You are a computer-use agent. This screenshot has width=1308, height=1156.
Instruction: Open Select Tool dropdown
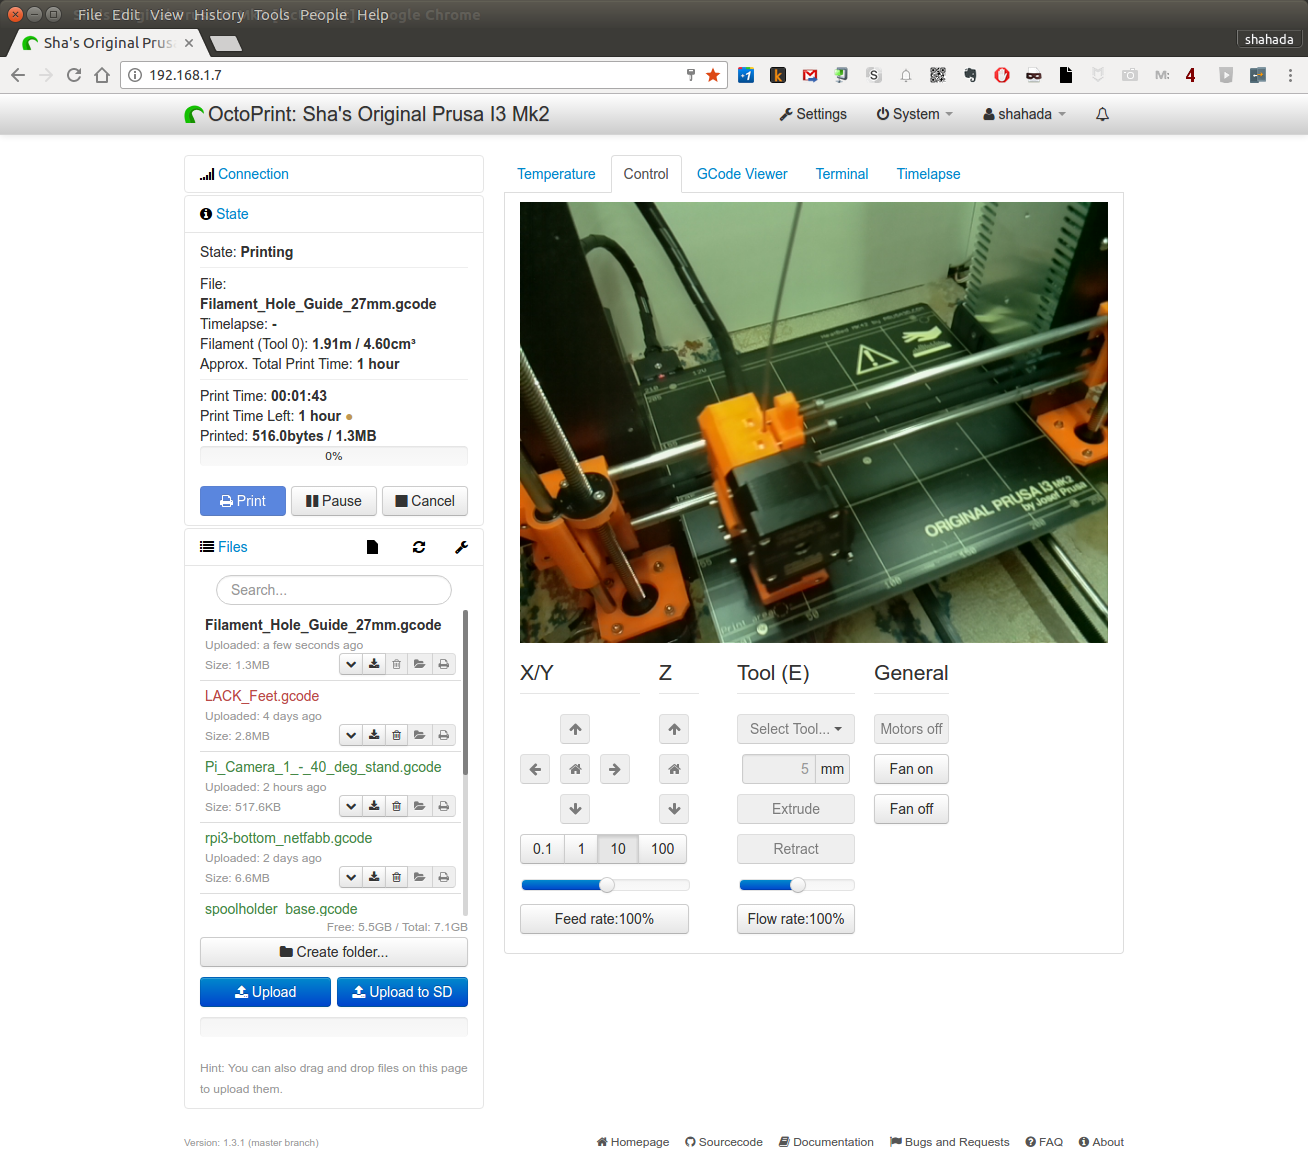click(x=796, y=729)
